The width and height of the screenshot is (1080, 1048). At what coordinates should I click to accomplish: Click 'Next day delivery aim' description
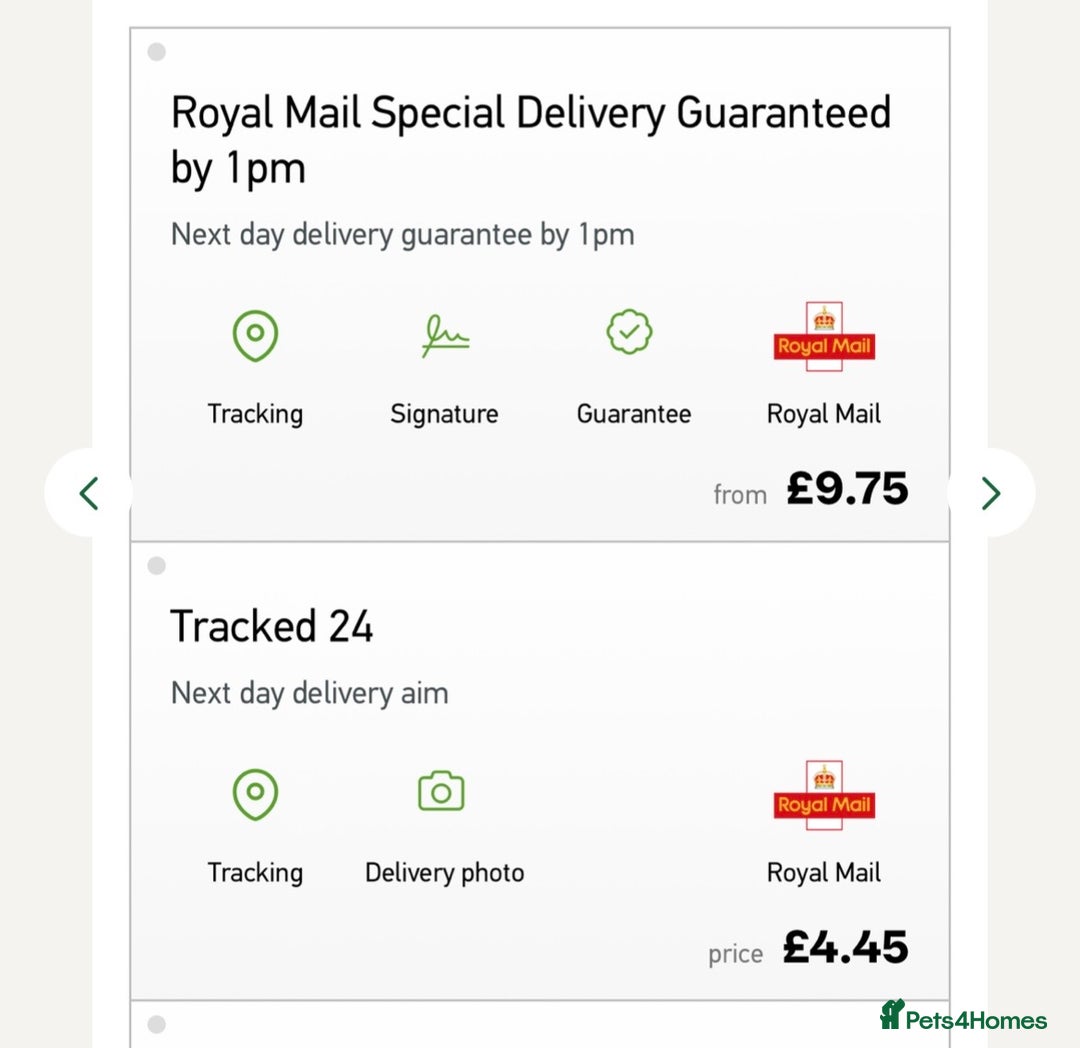[x=310, y=693]
